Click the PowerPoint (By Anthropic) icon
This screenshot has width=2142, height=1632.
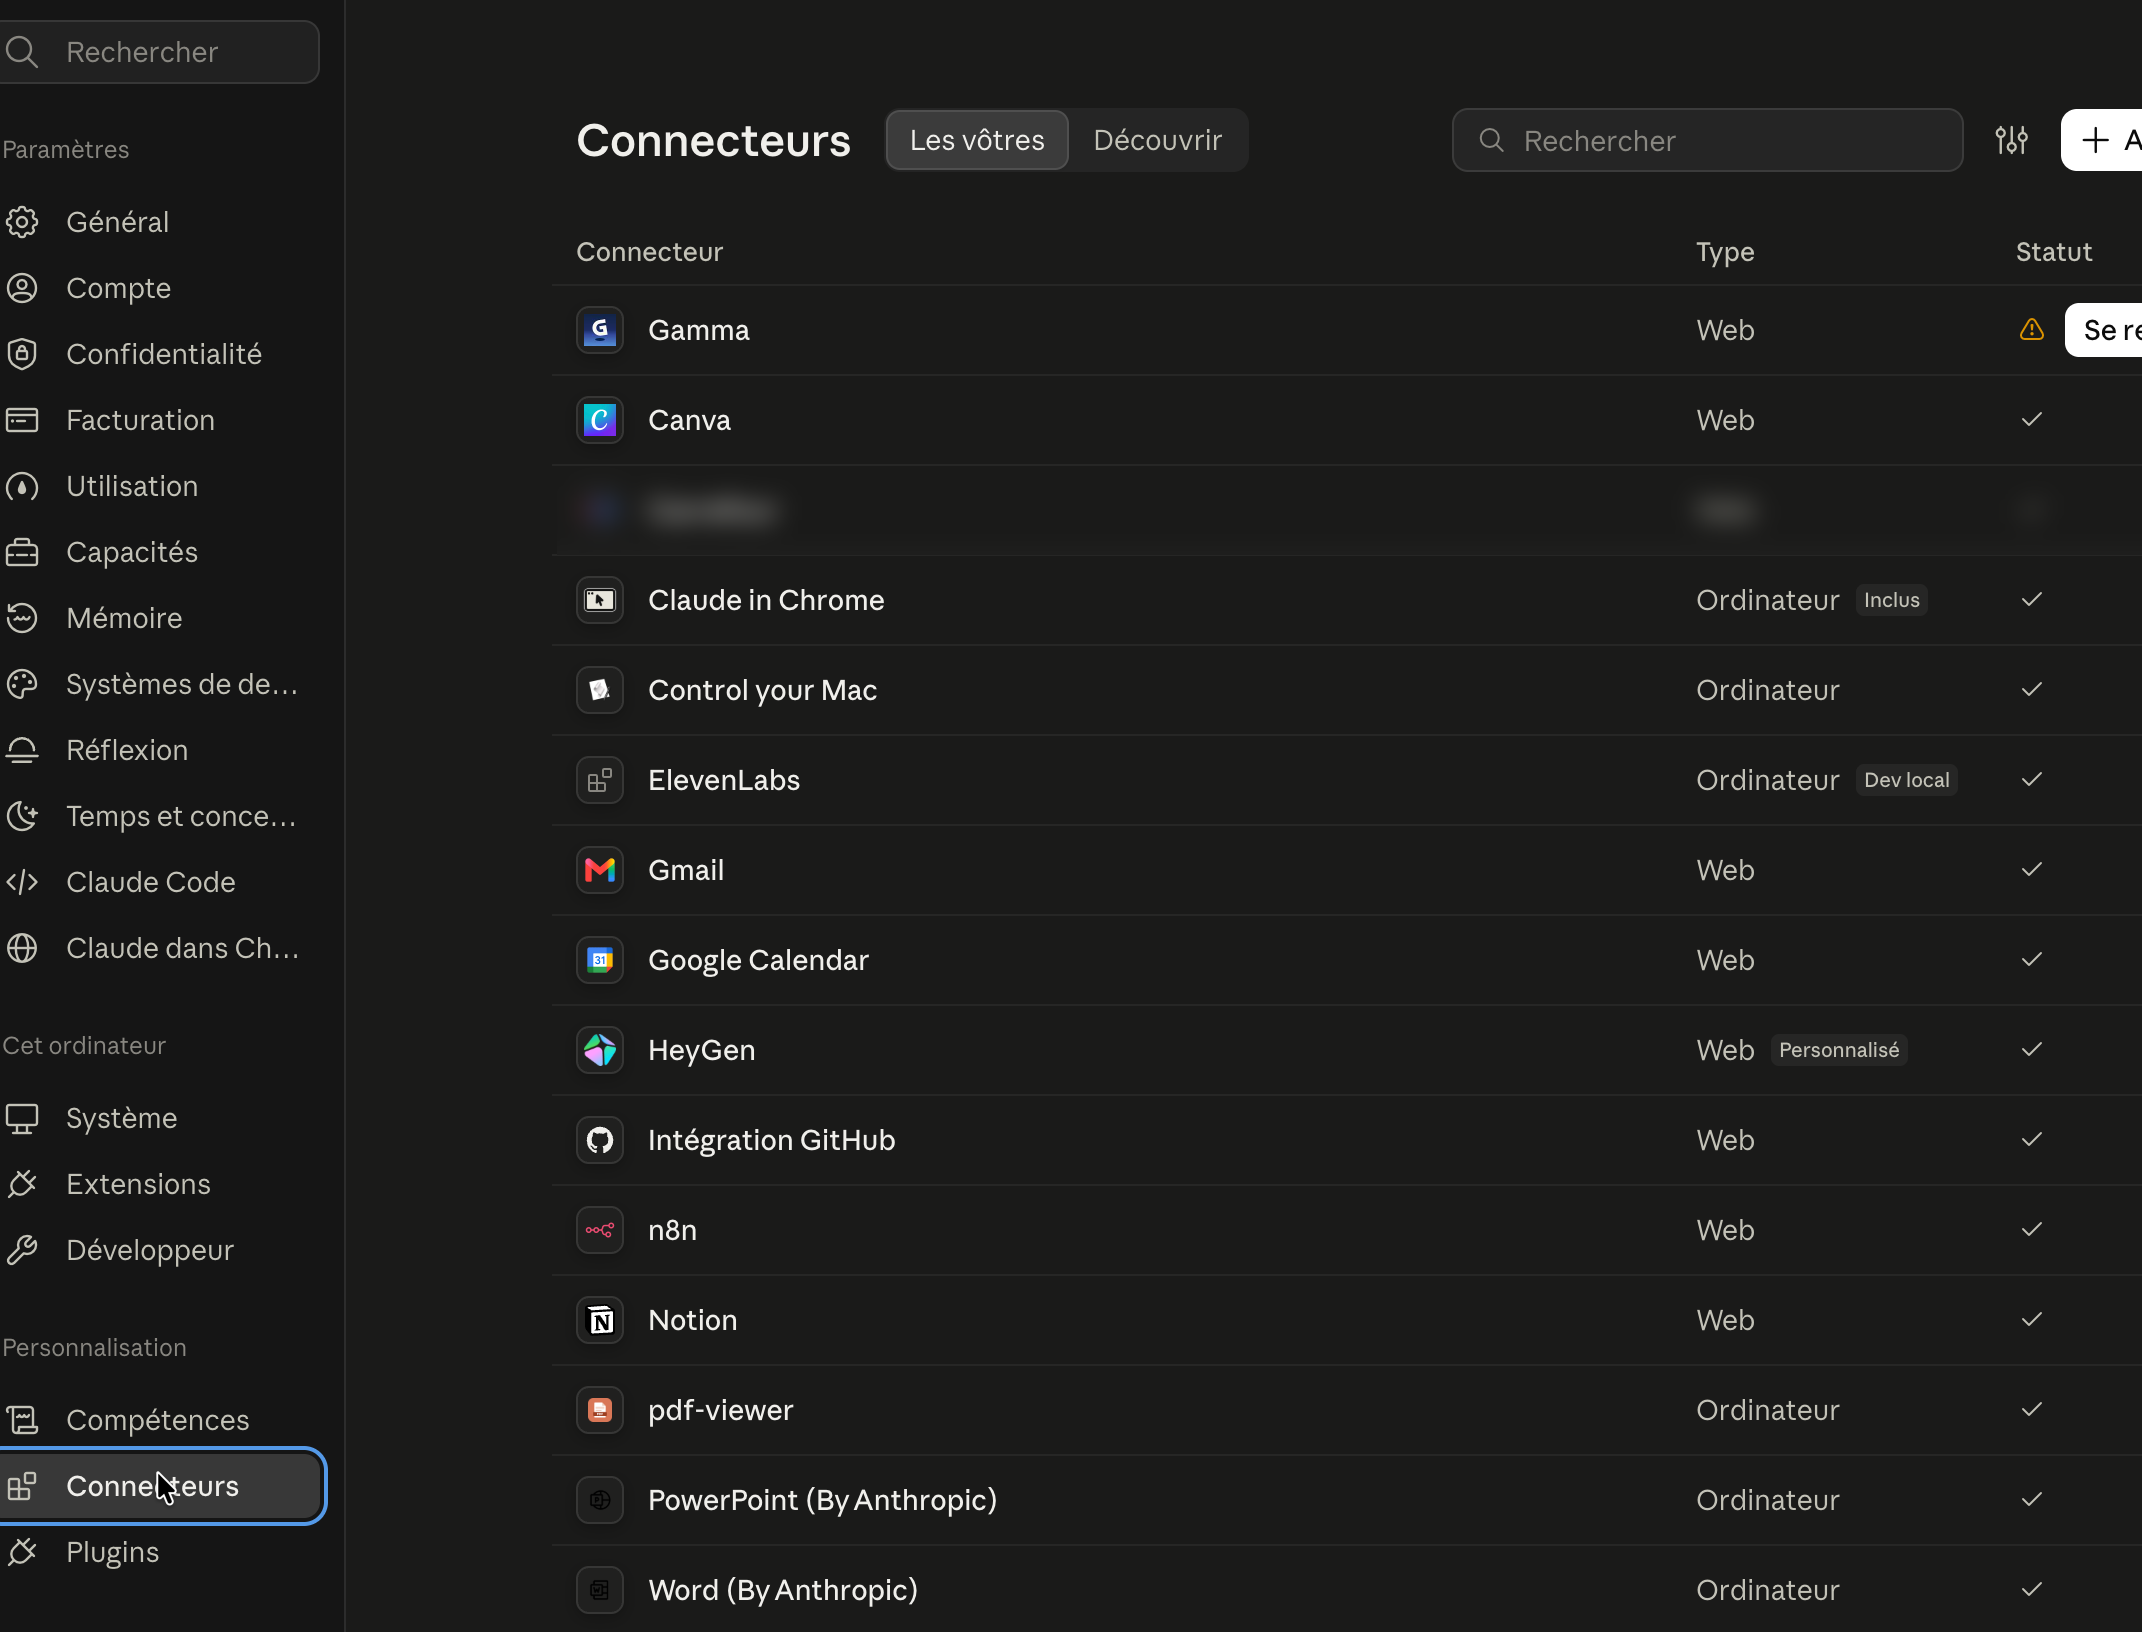click(x=600, y=1500)
